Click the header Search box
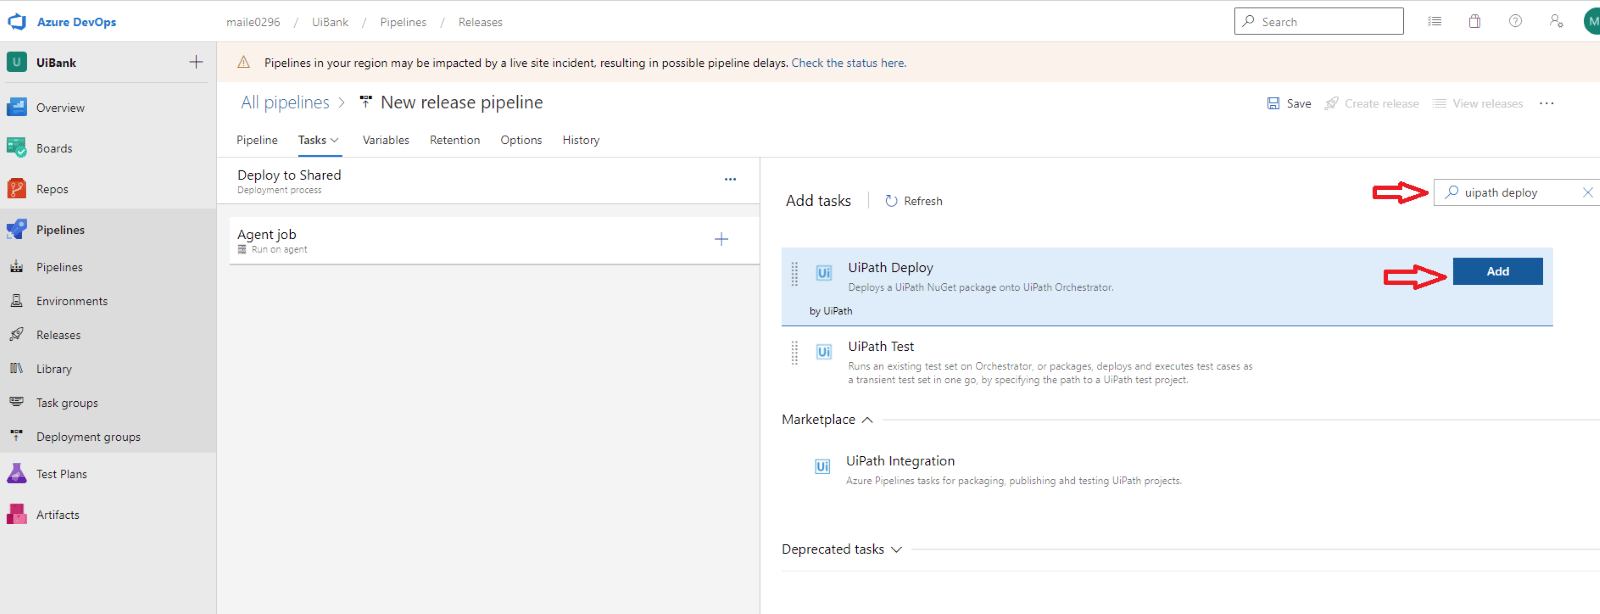The image size is (1600, 614). pyautogui.click(x=1319, y=21)
